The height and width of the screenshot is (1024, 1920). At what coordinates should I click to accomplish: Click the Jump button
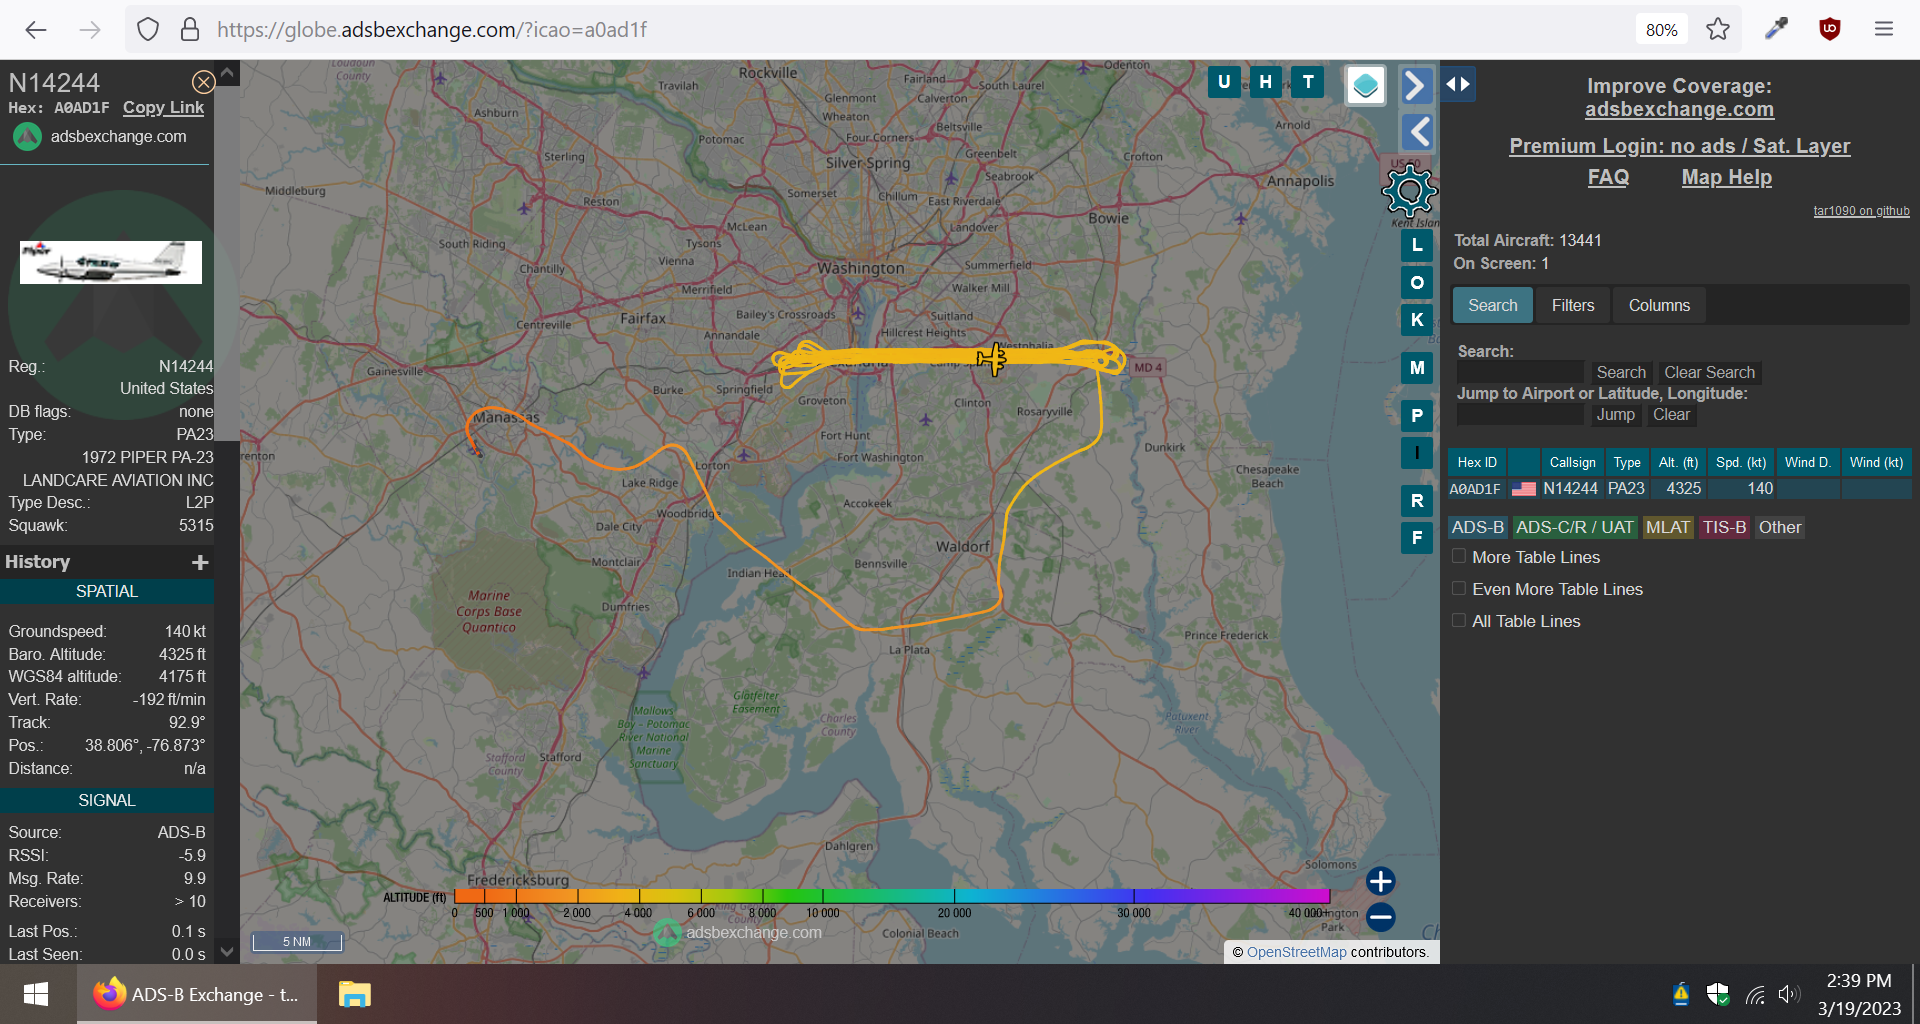click(x=1615, y=414)
